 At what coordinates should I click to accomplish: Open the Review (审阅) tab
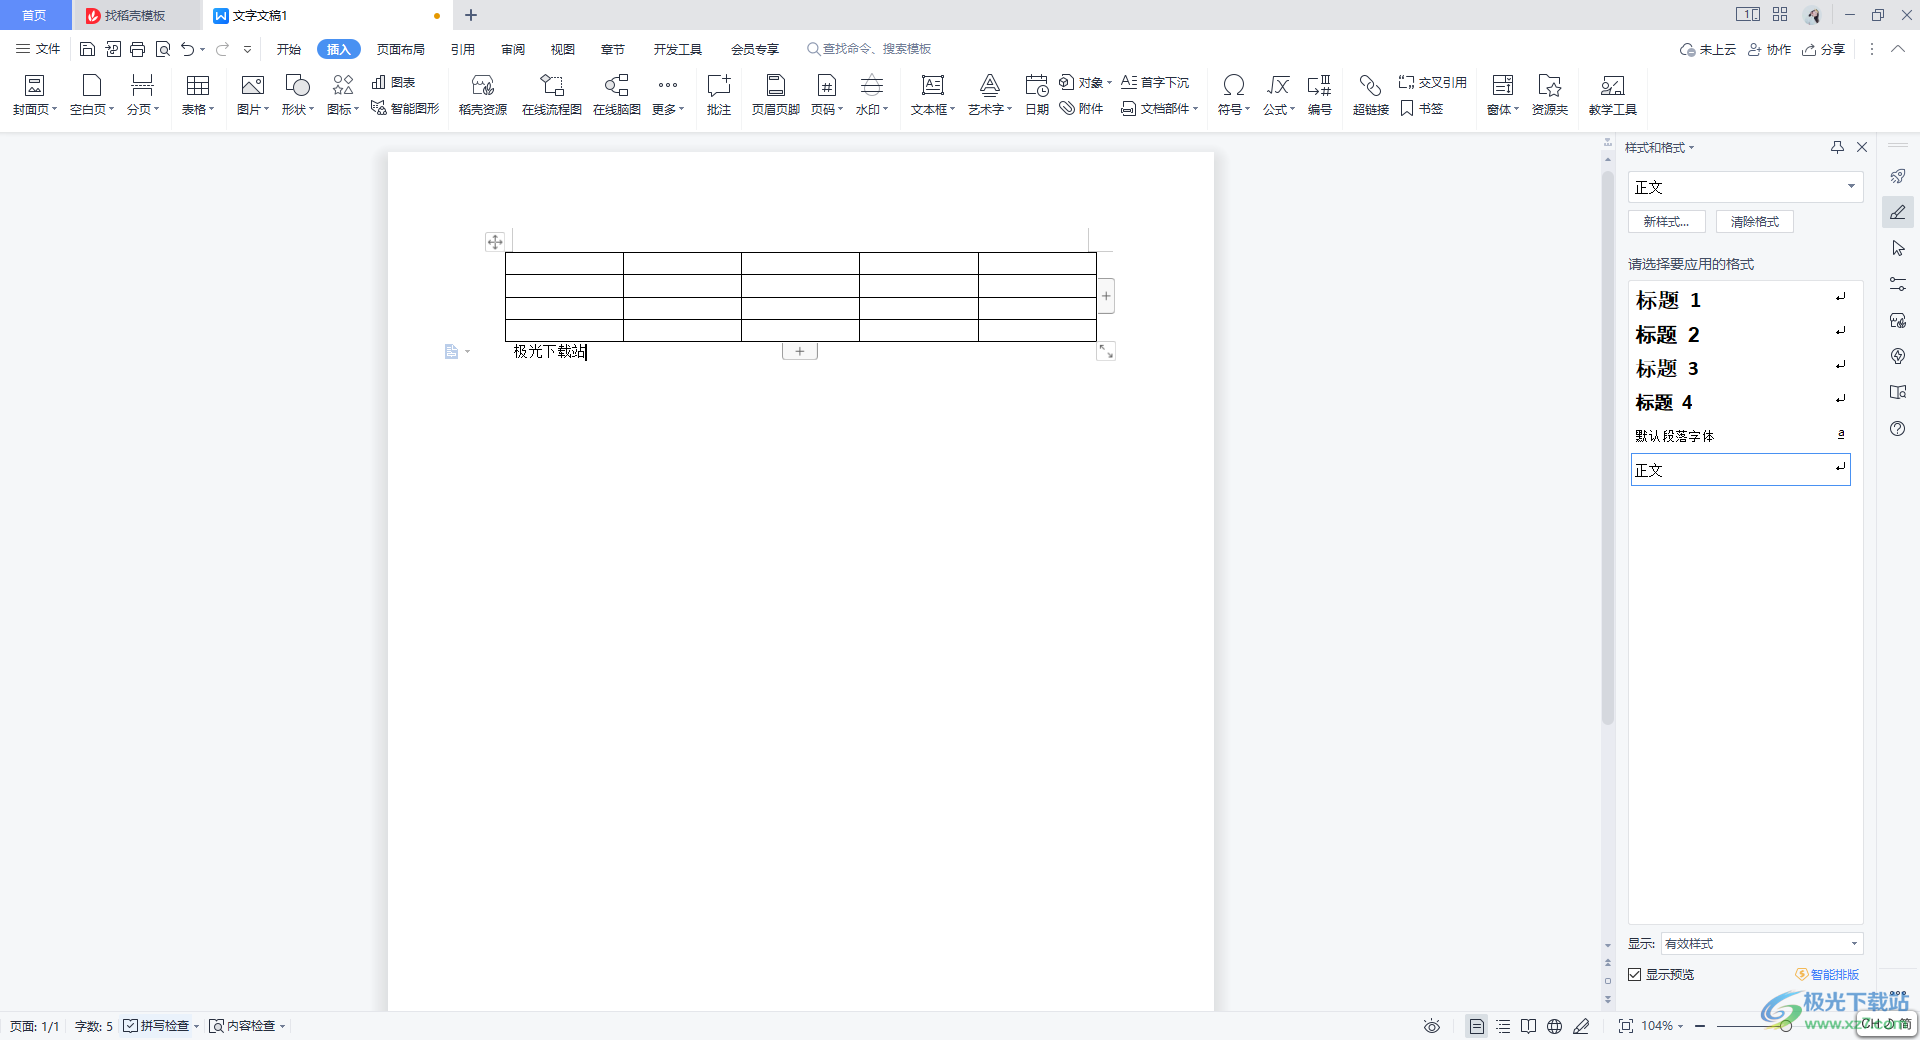click(513, 49)
